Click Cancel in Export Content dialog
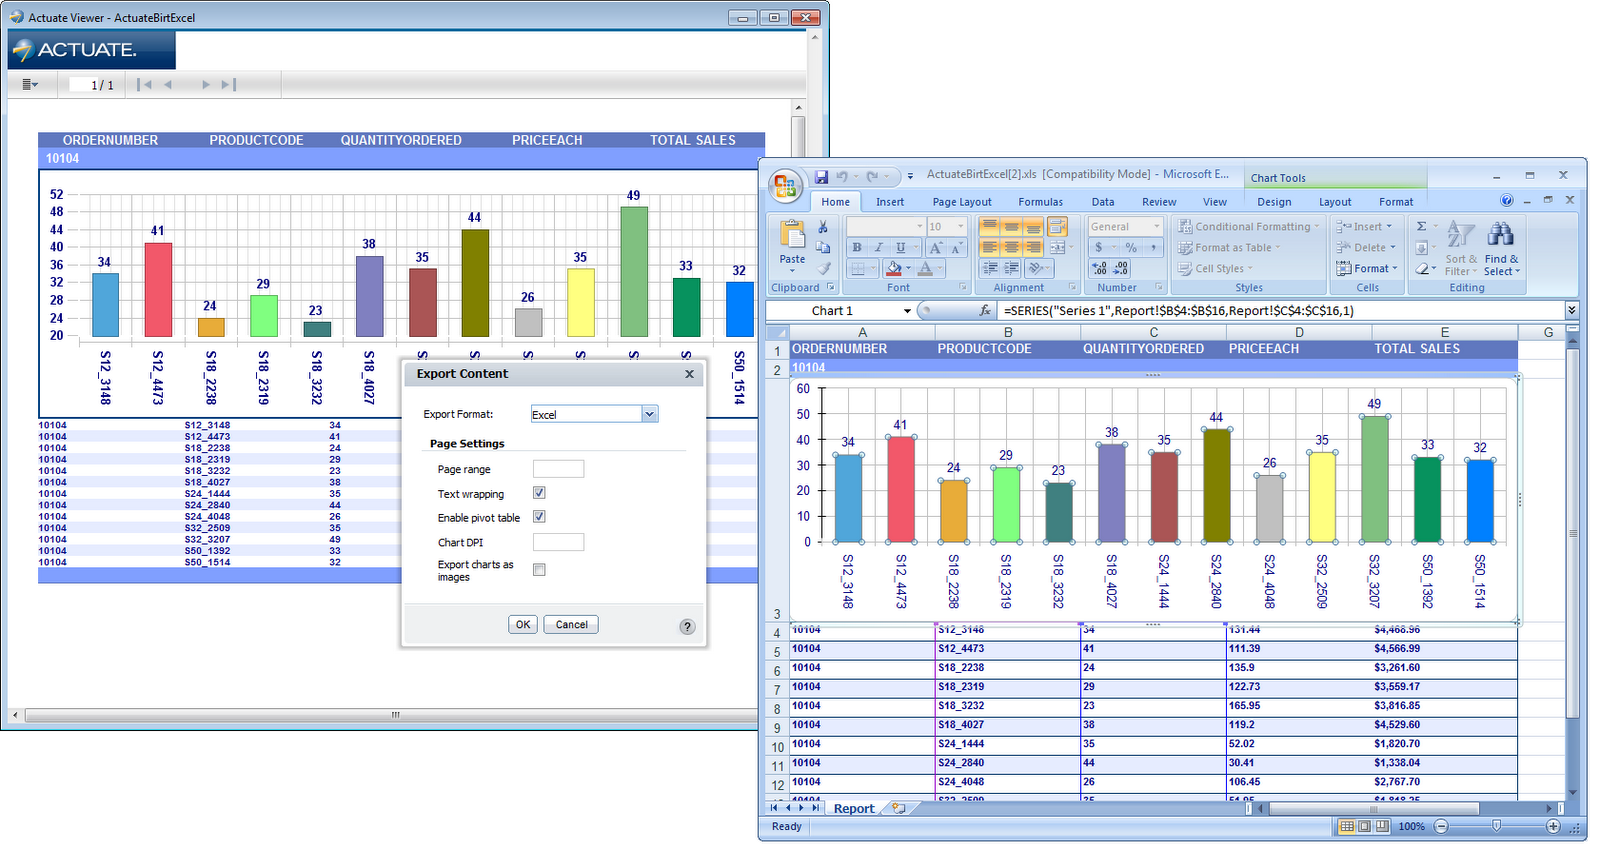 point(571,624)
